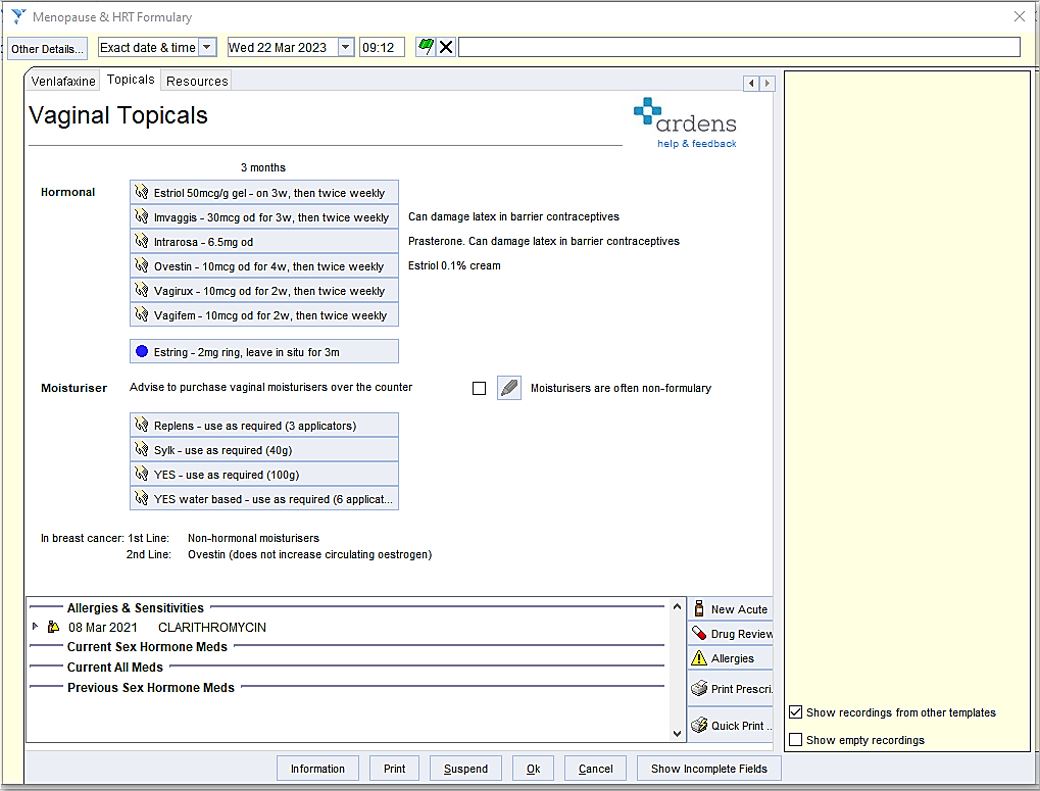Click the medication list scroll up arrow
This screenshot has height=791, width=1040.
(677, 607)
